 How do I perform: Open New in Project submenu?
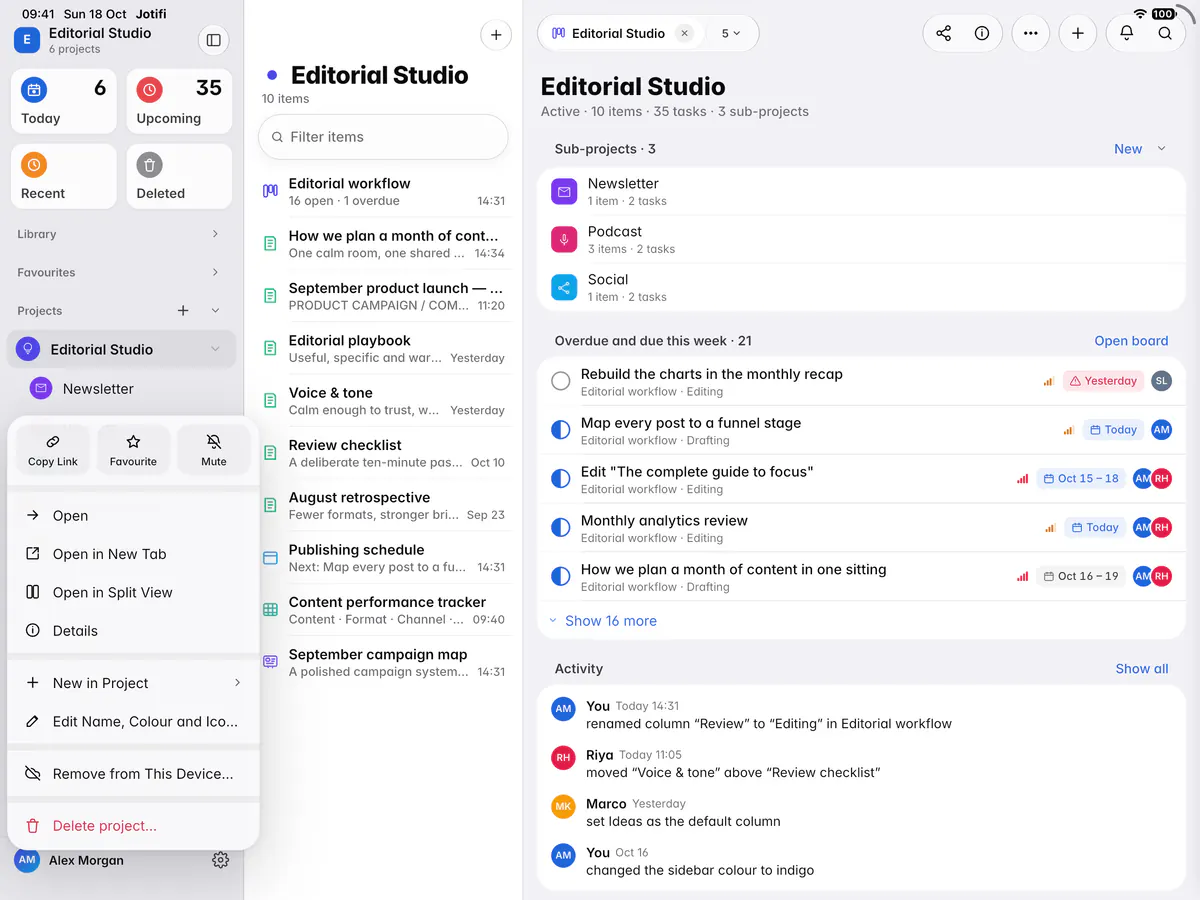[133, 683]
